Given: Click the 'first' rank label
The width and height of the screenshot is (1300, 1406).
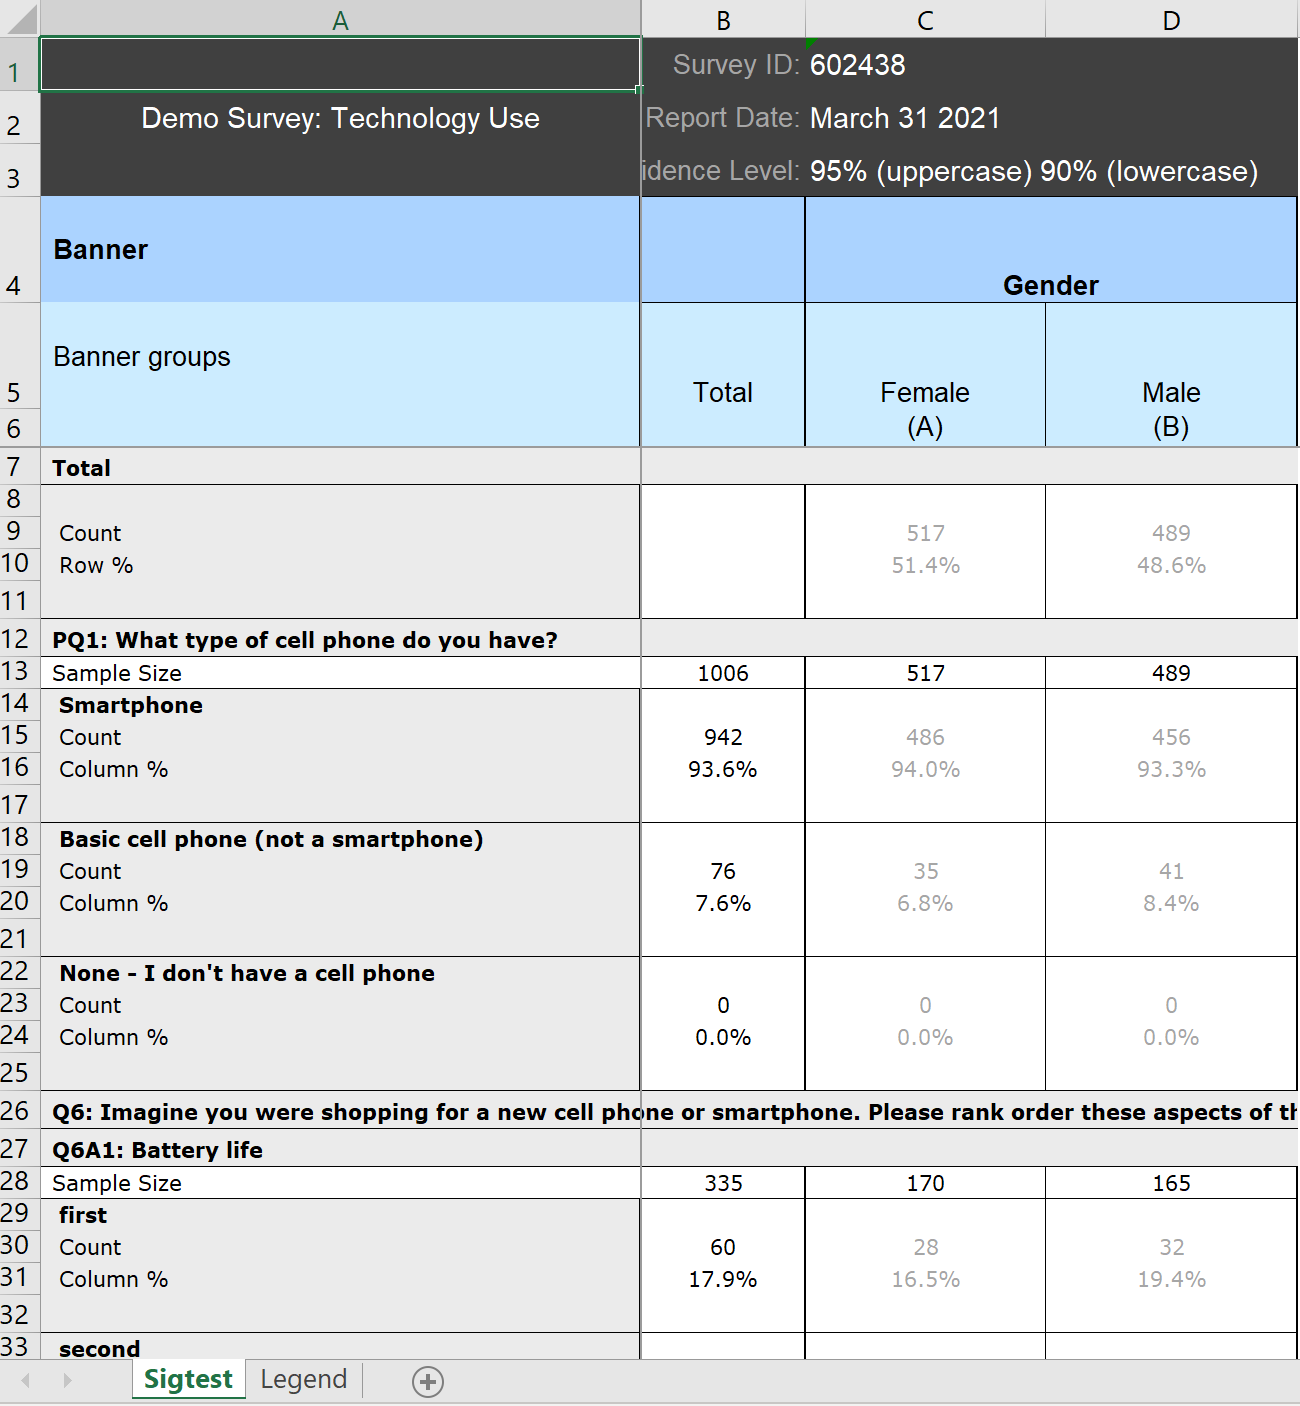Looking at the screenshot, I should click(x=83, y=1215).
